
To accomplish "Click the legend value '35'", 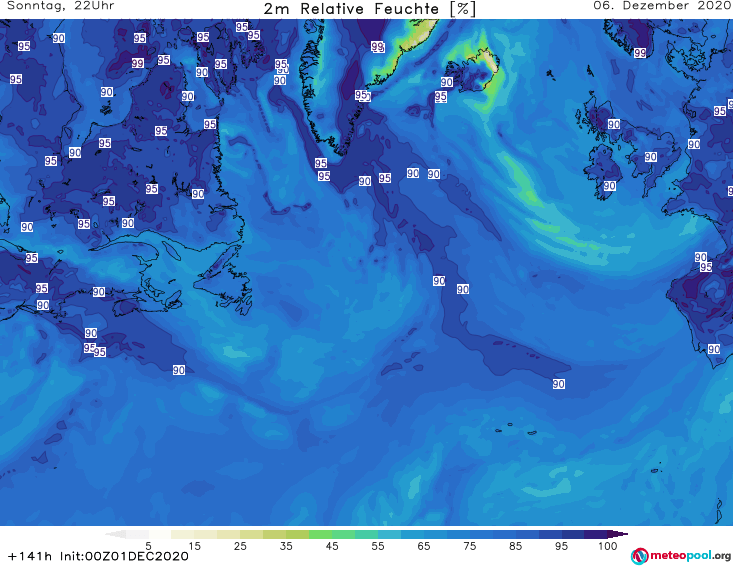I will (x=286, y=546).
